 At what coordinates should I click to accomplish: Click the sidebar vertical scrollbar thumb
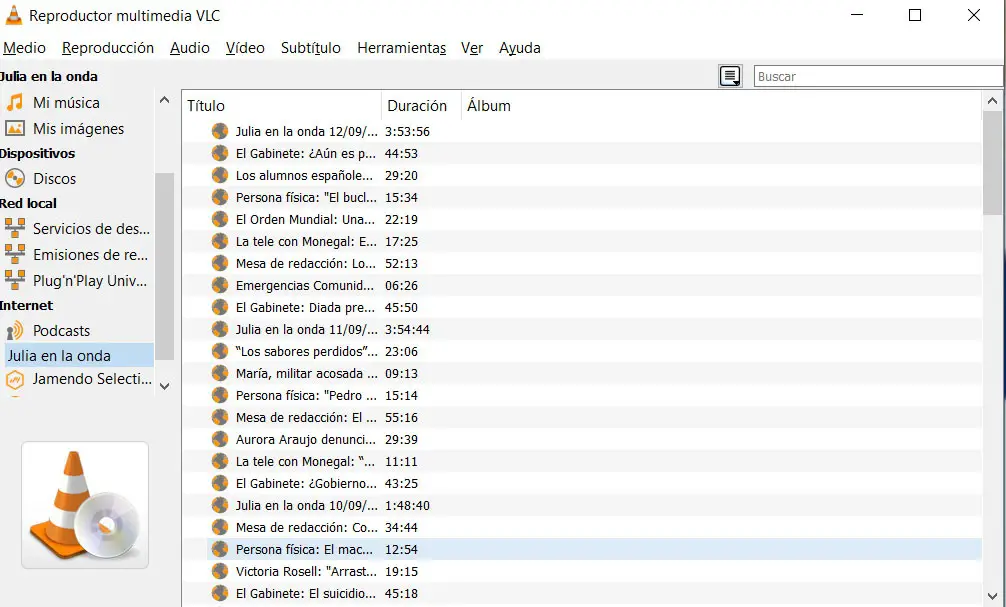click(x=164, y=266)
